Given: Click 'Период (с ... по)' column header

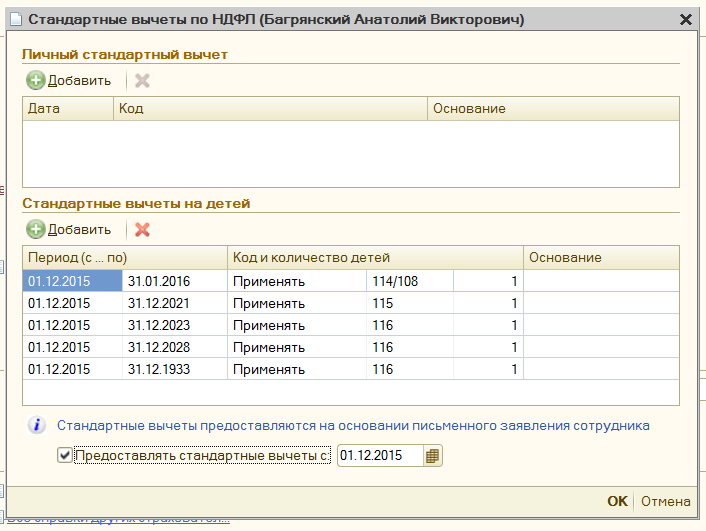Looking at the screenshot, I should pos(78,258).
